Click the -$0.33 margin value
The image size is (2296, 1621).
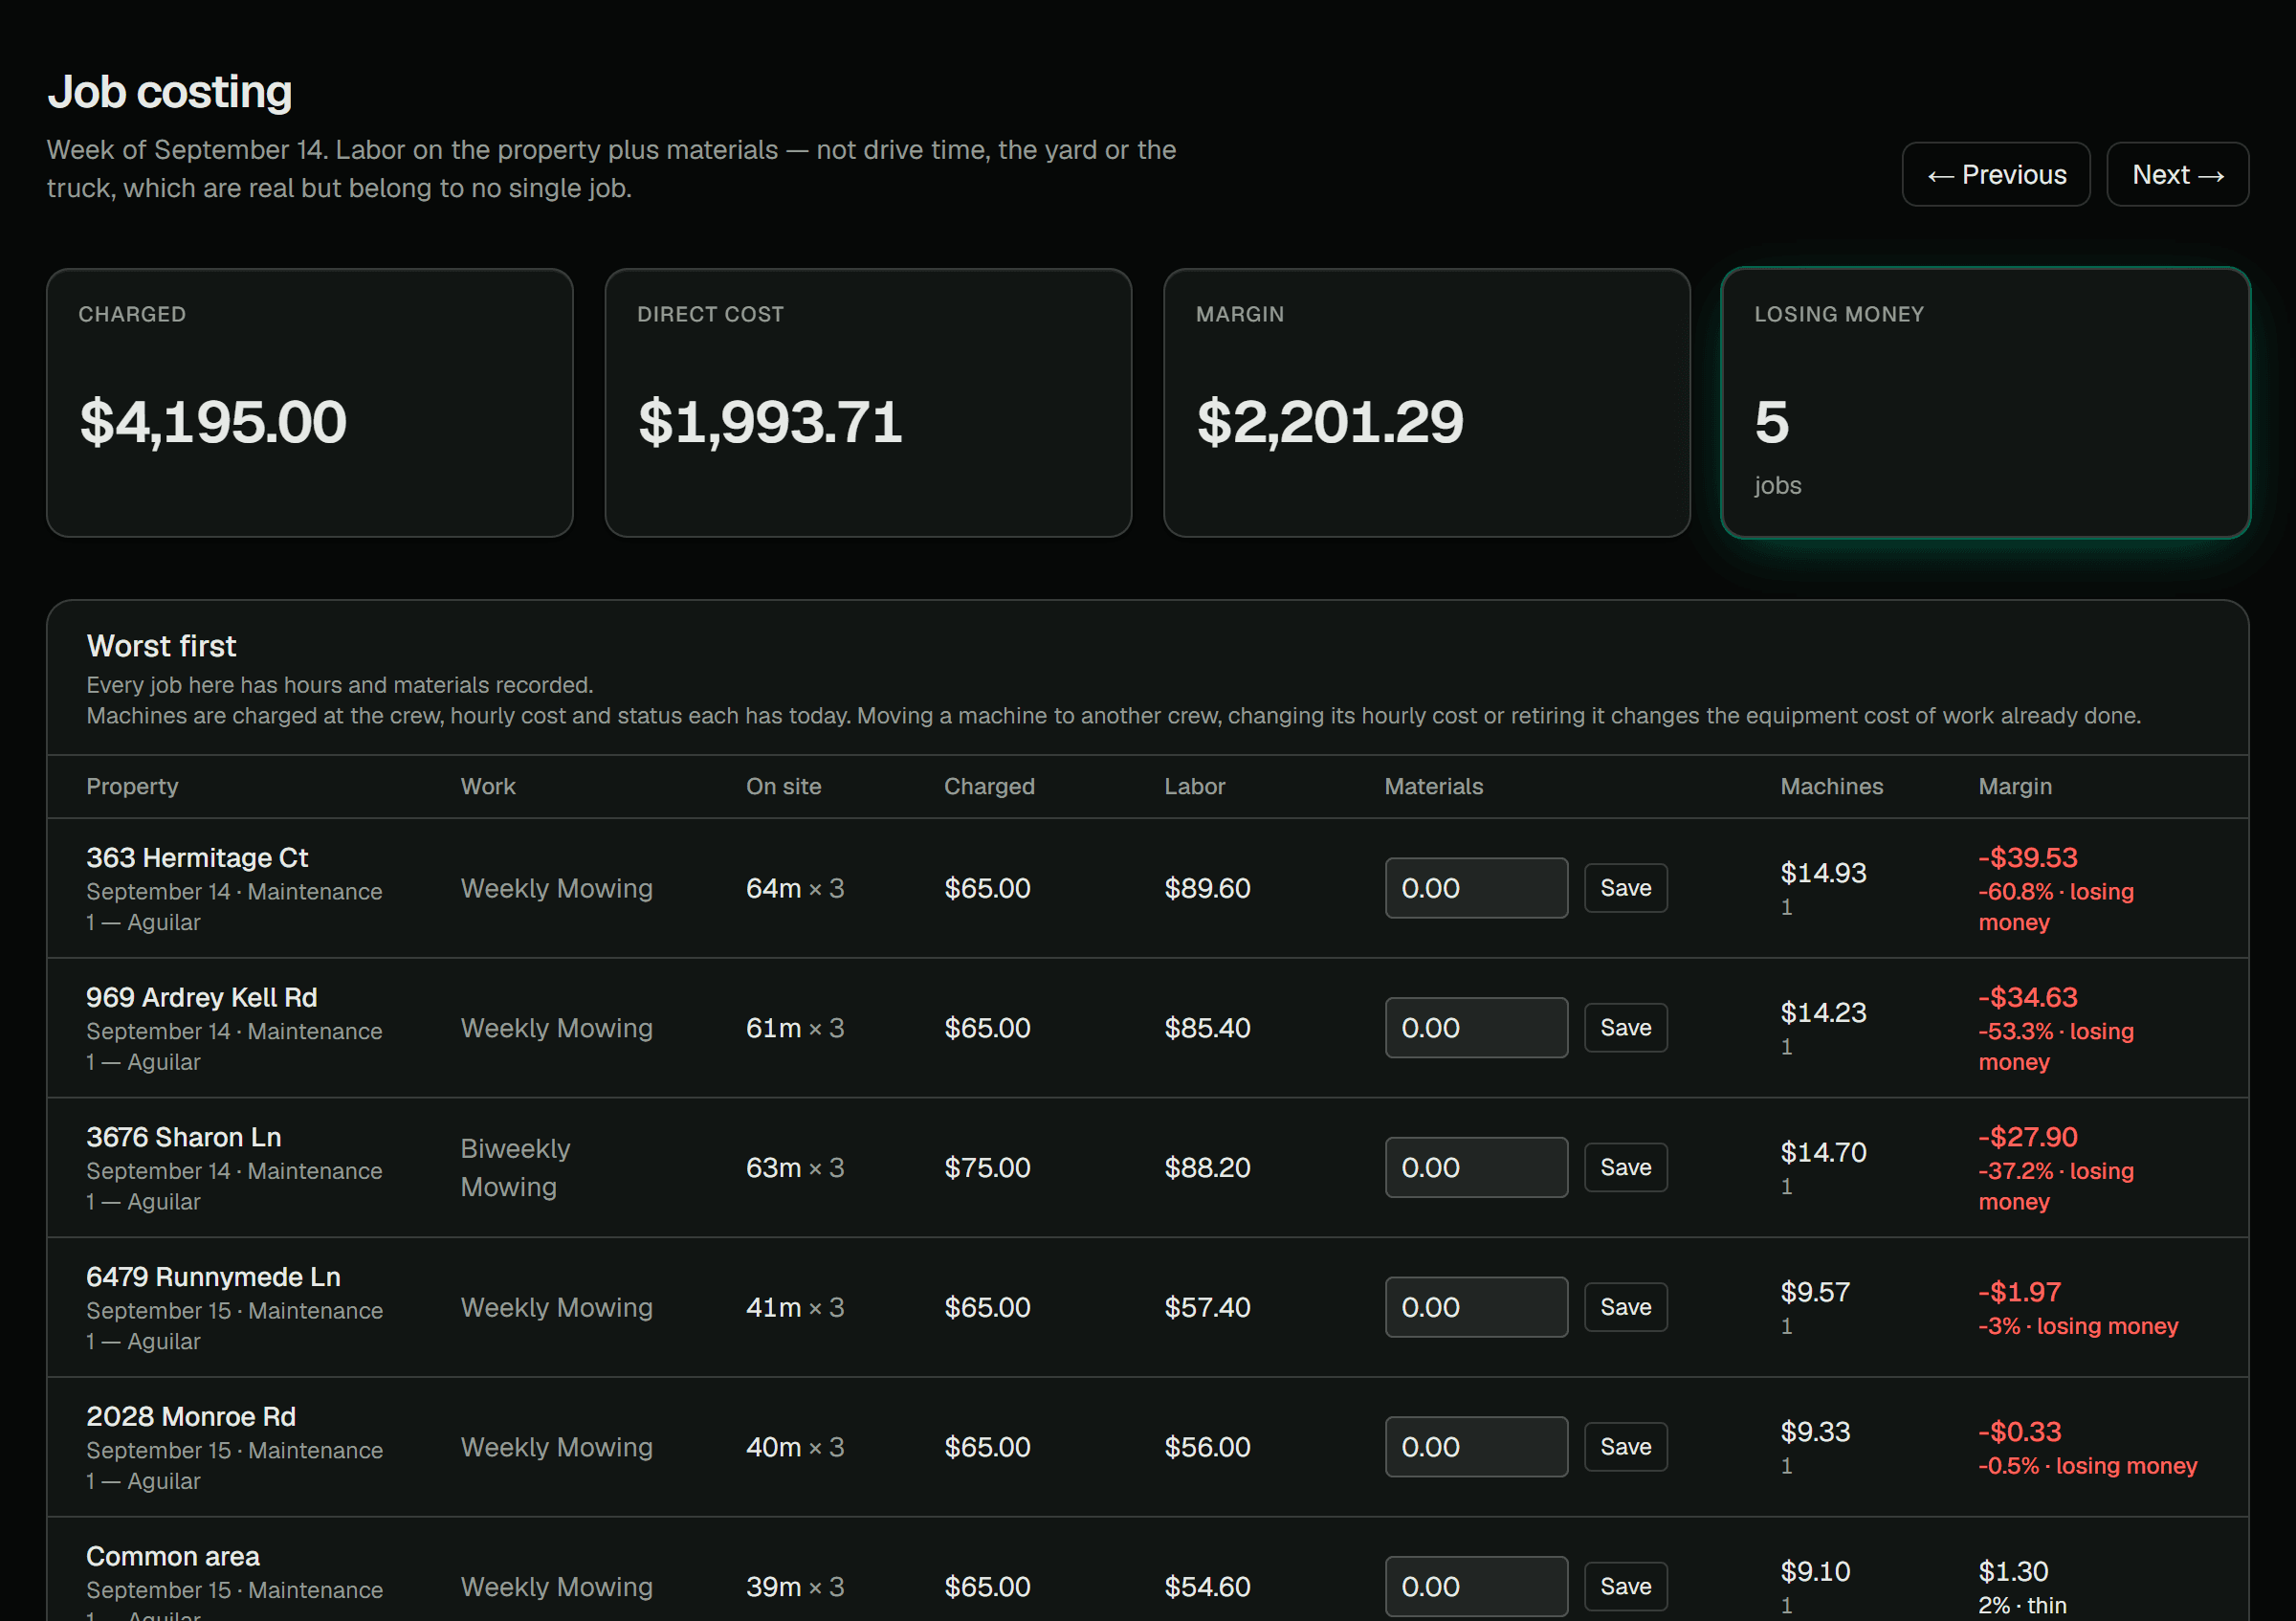coord(2019,1432)
